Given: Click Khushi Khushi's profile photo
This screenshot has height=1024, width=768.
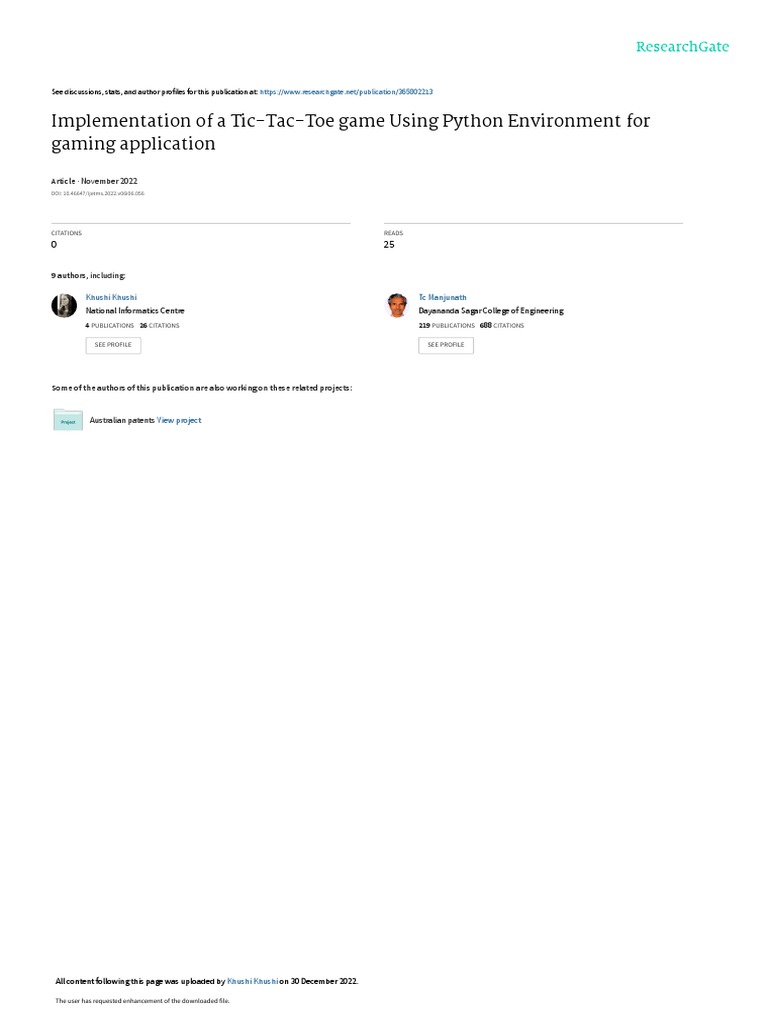Looking at the screenshot, I should tap(64, 306).
